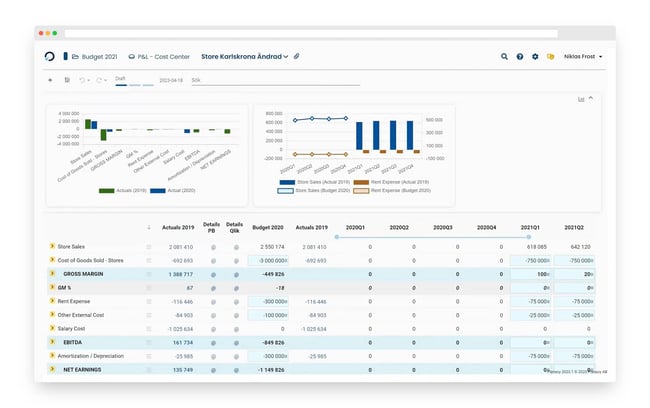650x408 pixels.
Task: Click the undo arrow icon
Action: click(82, 80)
